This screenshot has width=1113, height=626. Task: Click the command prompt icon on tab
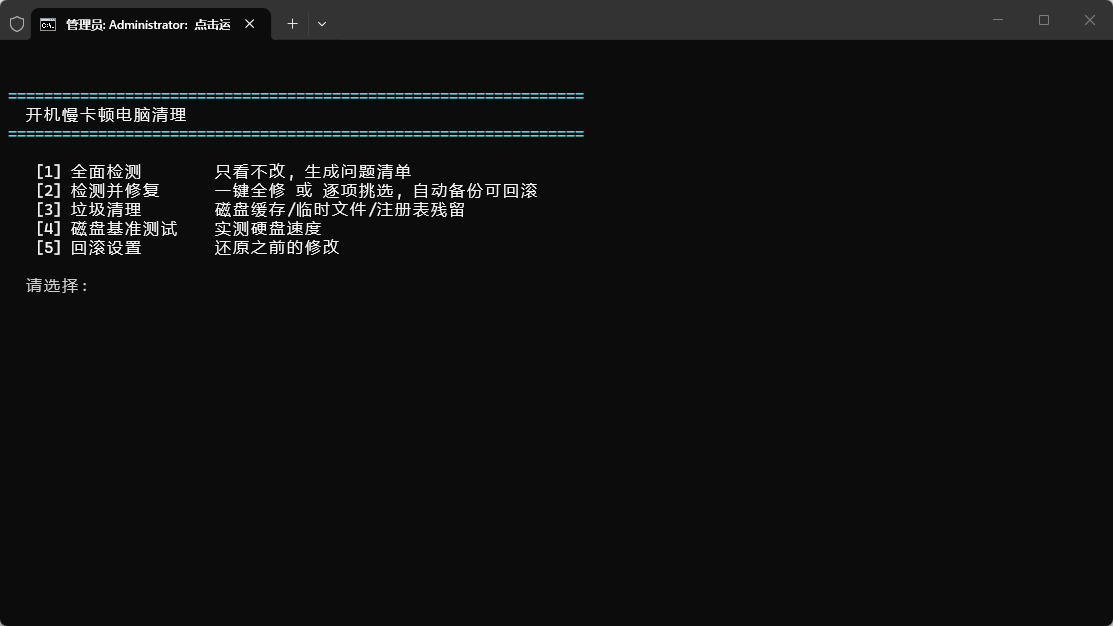click(x=48, y=25)
